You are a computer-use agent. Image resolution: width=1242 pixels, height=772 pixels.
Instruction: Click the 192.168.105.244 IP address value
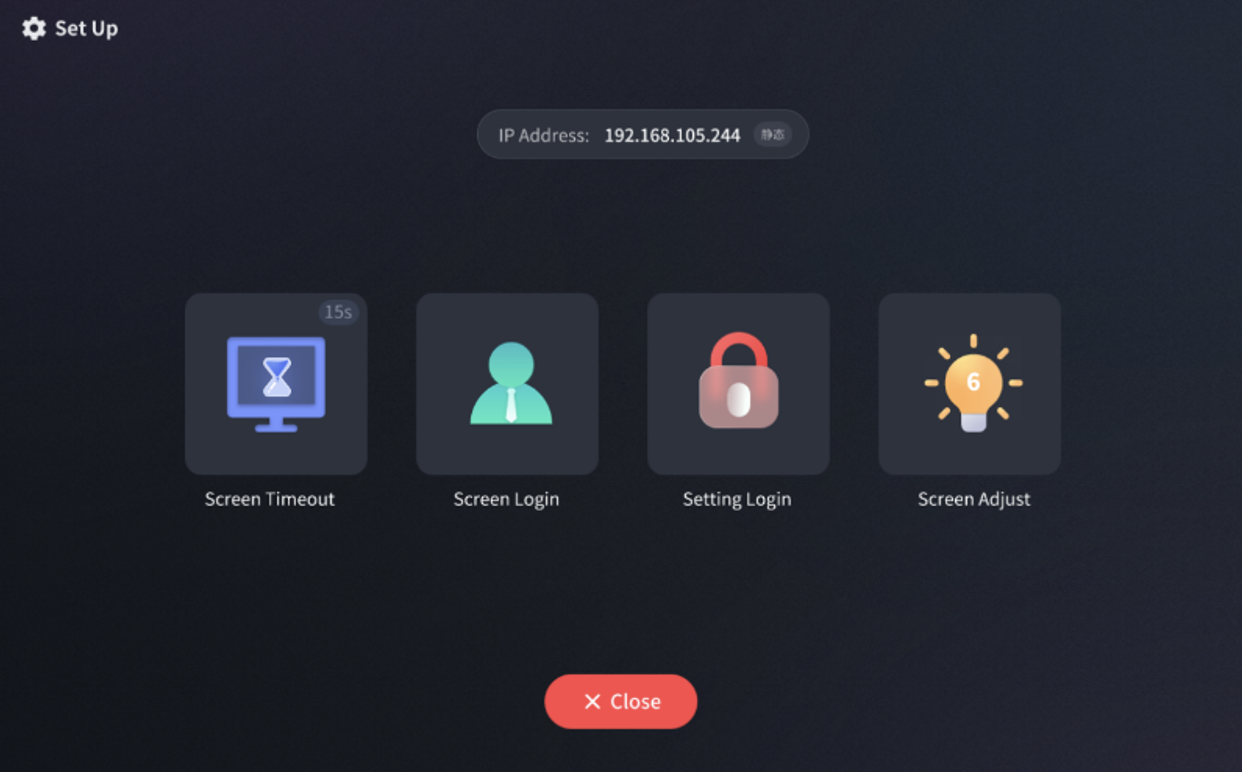(672, 135)
